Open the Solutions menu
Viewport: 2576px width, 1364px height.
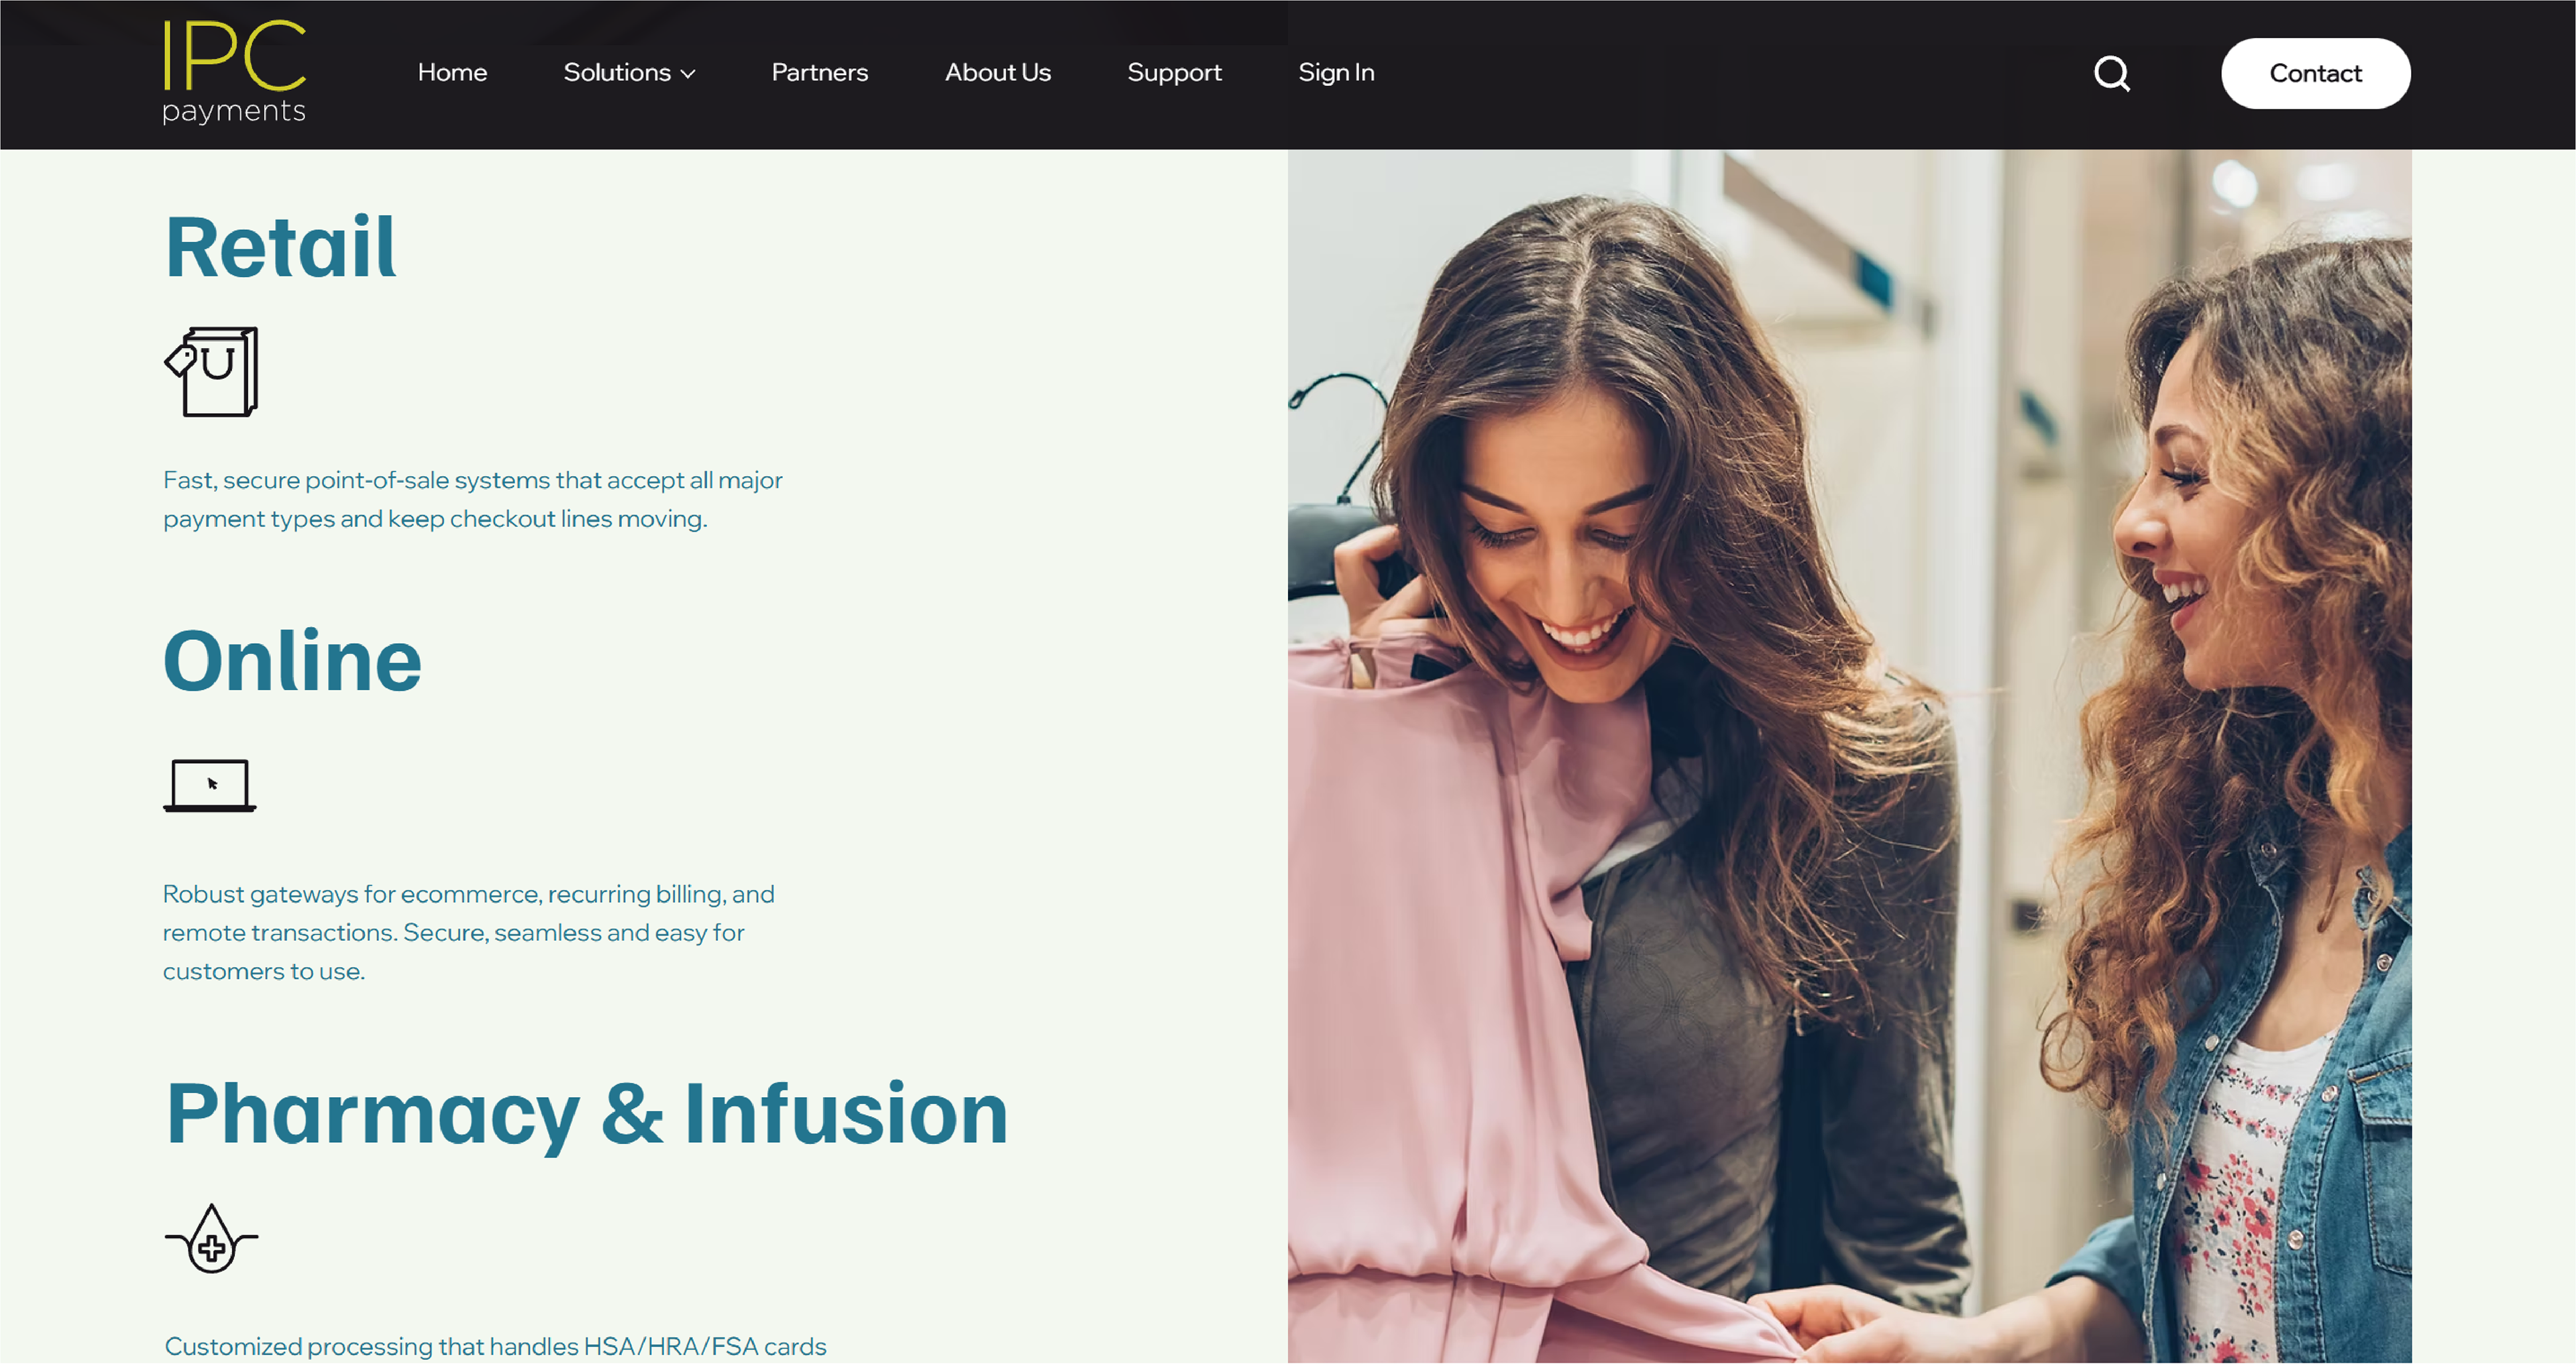click(x=628, y=72)
